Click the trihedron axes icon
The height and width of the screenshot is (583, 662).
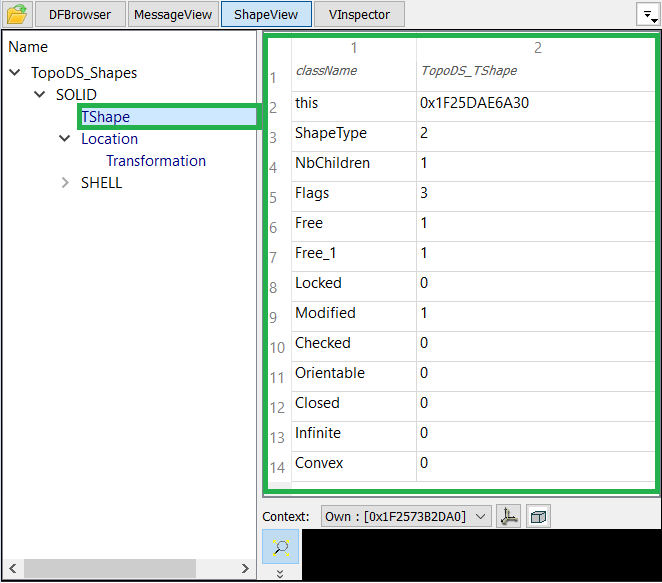coord(508,516)
